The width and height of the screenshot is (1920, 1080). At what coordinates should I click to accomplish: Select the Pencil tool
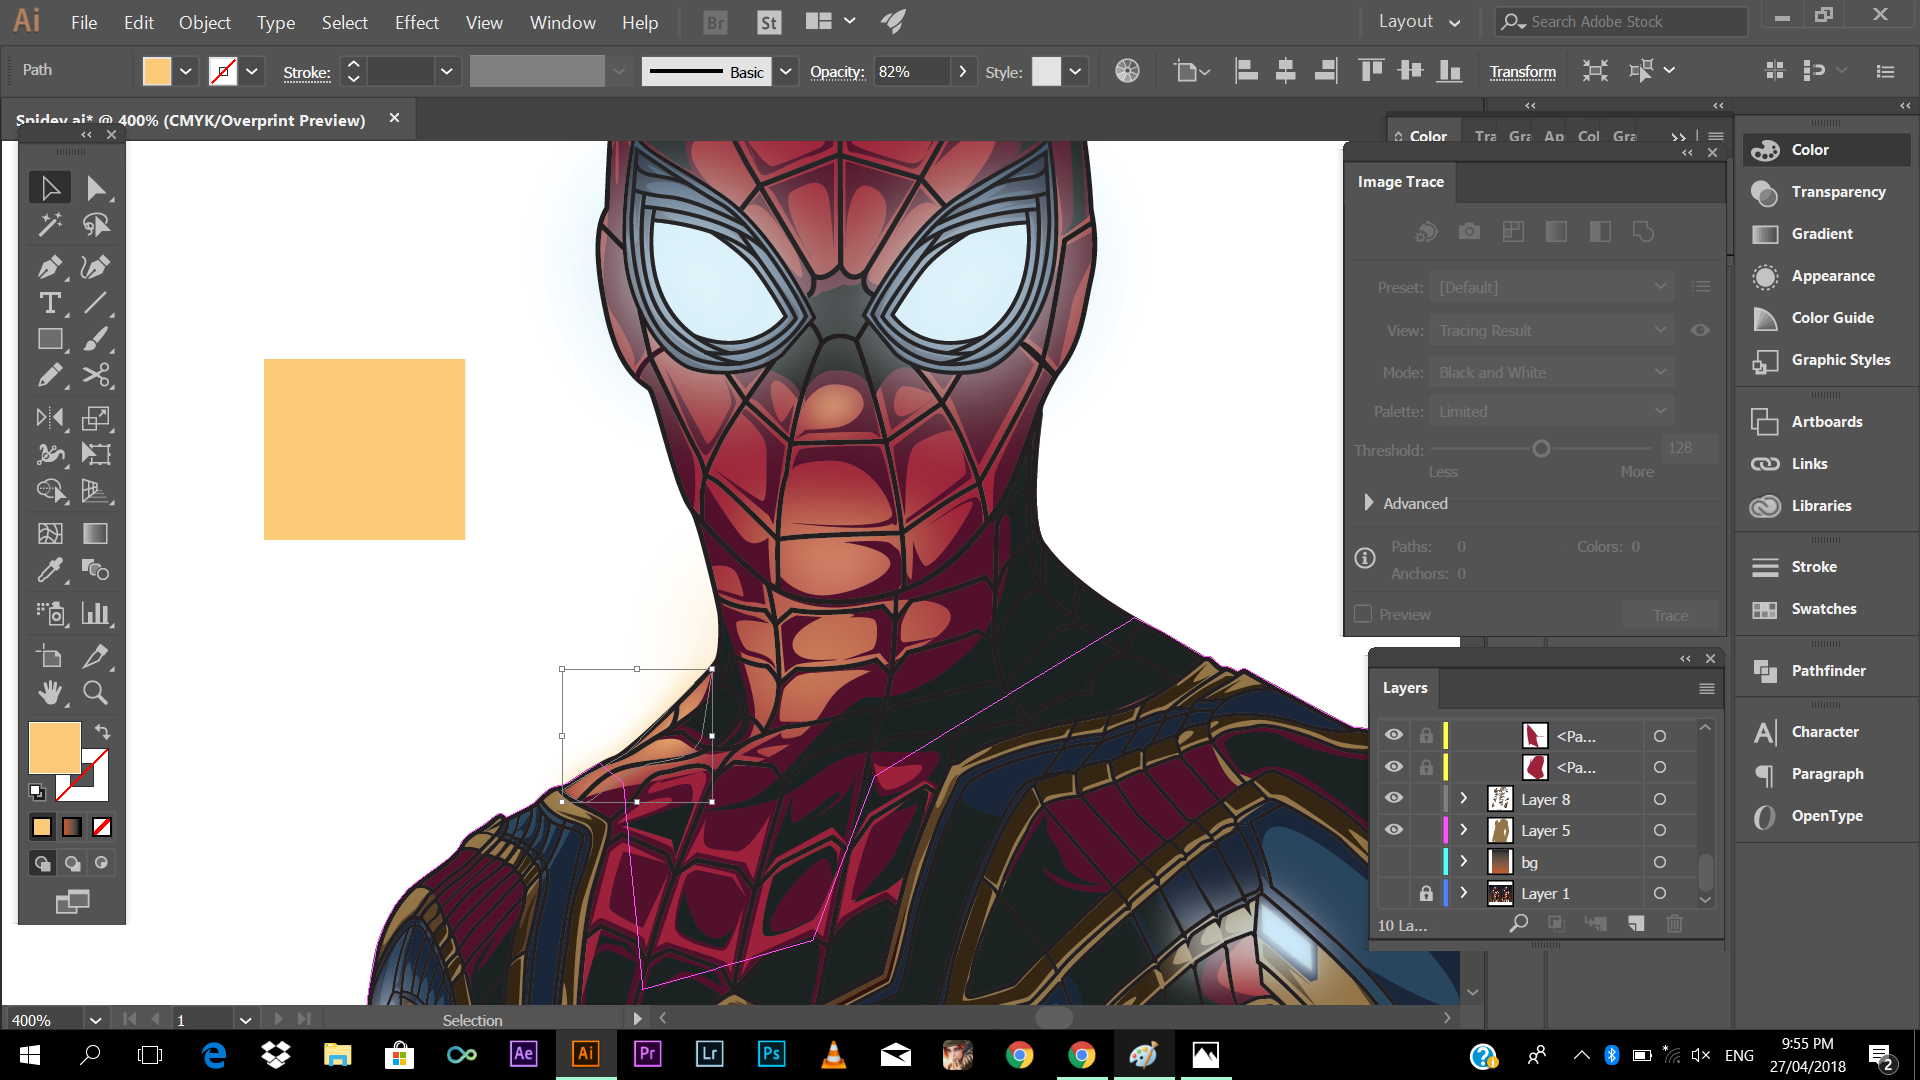(x=49, y=375)
